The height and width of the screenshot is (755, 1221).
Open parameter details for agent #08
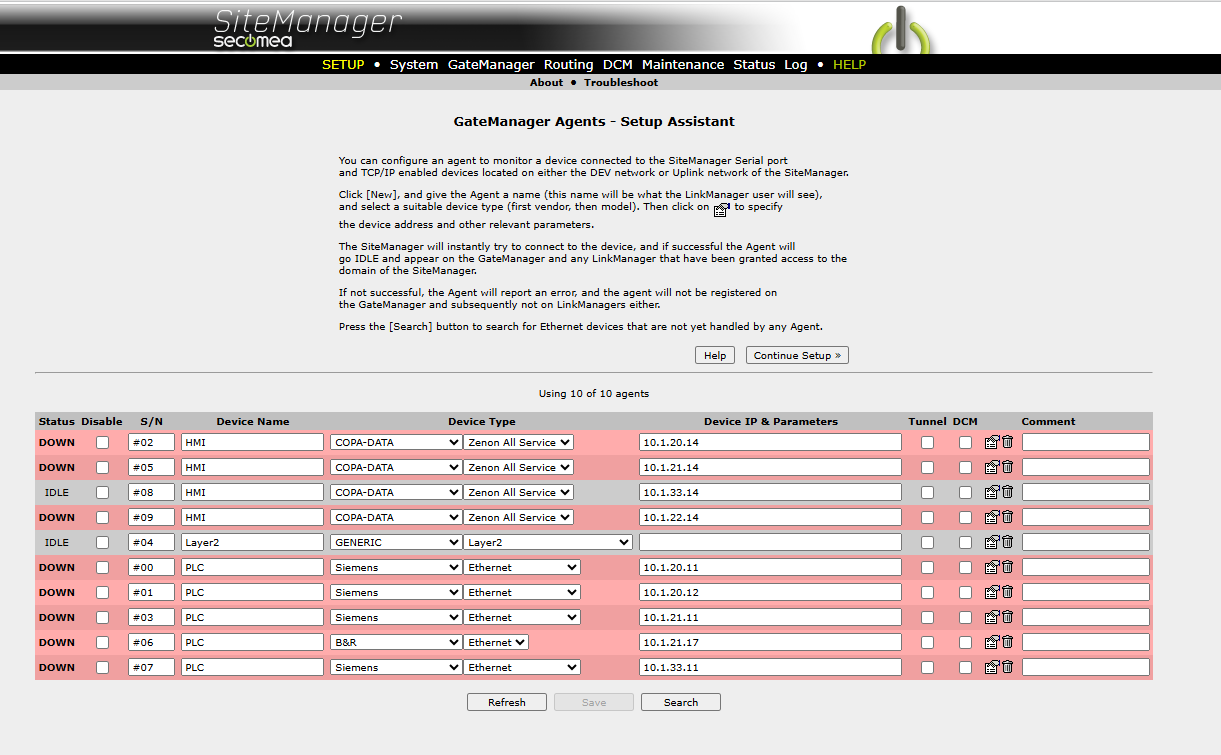(x=992, y=492)
